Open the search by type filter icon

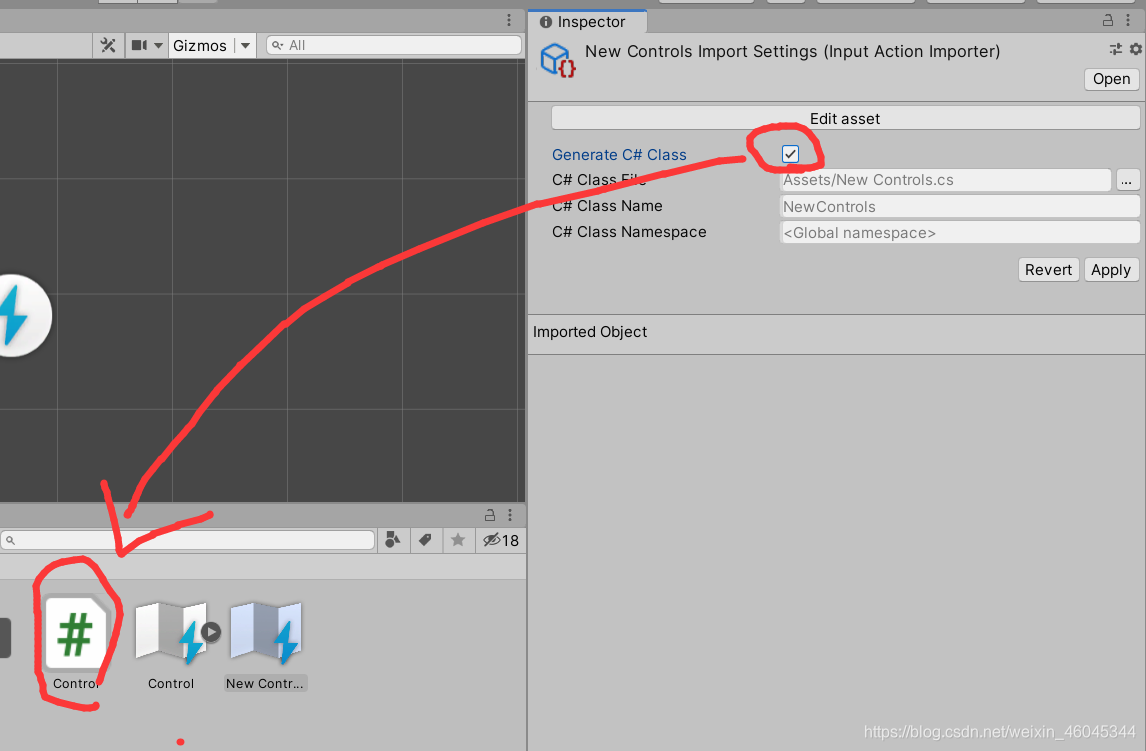[x=393, y=540]
